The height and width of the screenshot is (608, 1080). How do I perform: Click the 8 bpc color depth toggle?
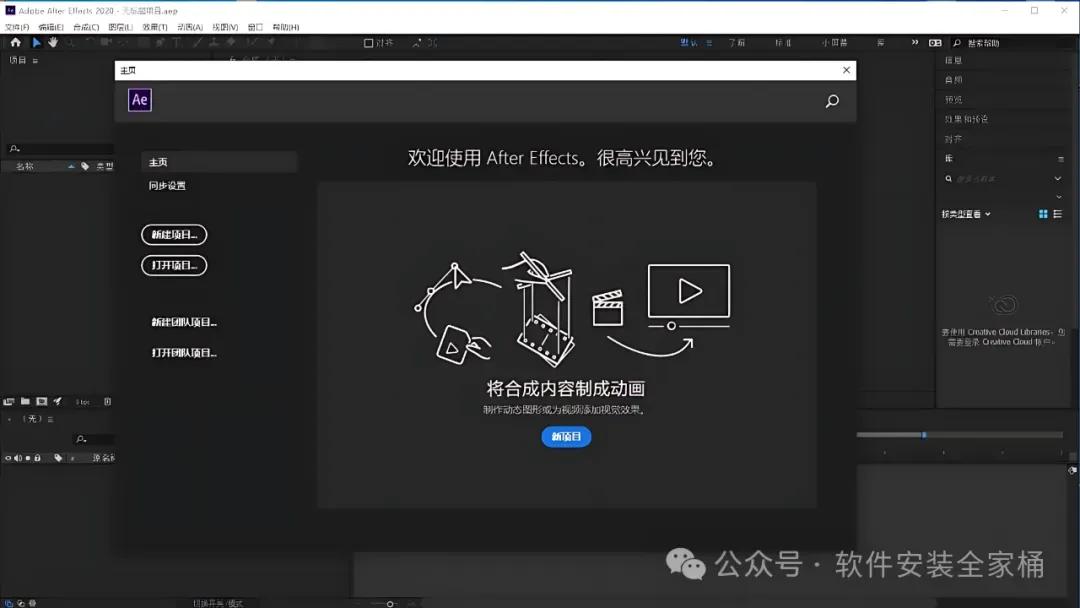(x=83, y=401)
